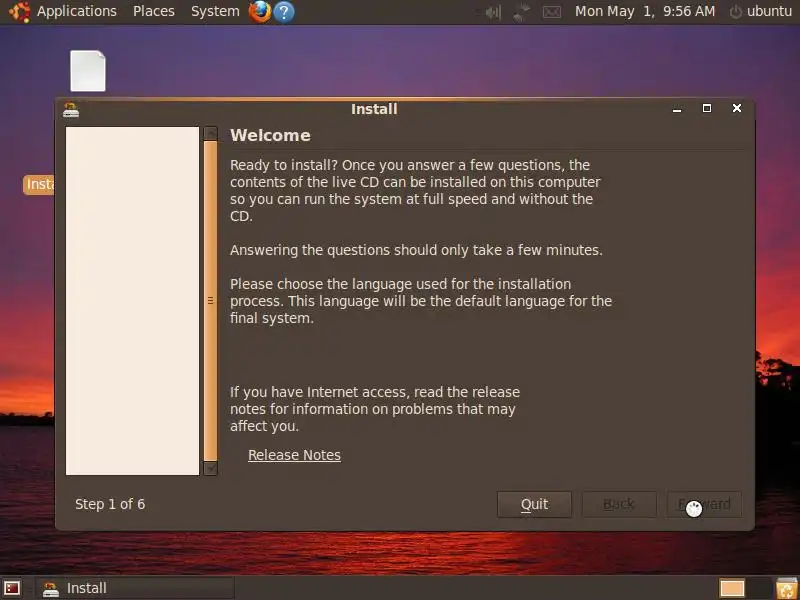This screenshot has height=600, width=800.
Task: Click the mail envelope indicator icon
Action: tap(552, 12)
